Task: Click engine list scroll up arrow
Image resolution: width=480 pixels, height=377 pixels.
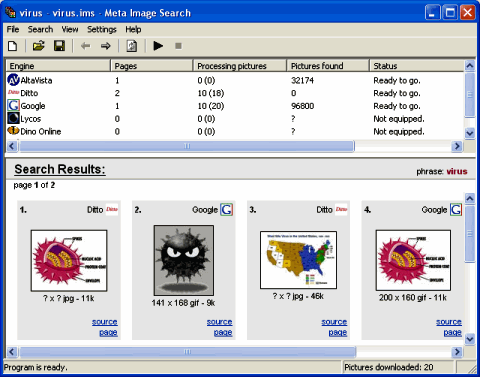Action: click(x=470, y=66)
